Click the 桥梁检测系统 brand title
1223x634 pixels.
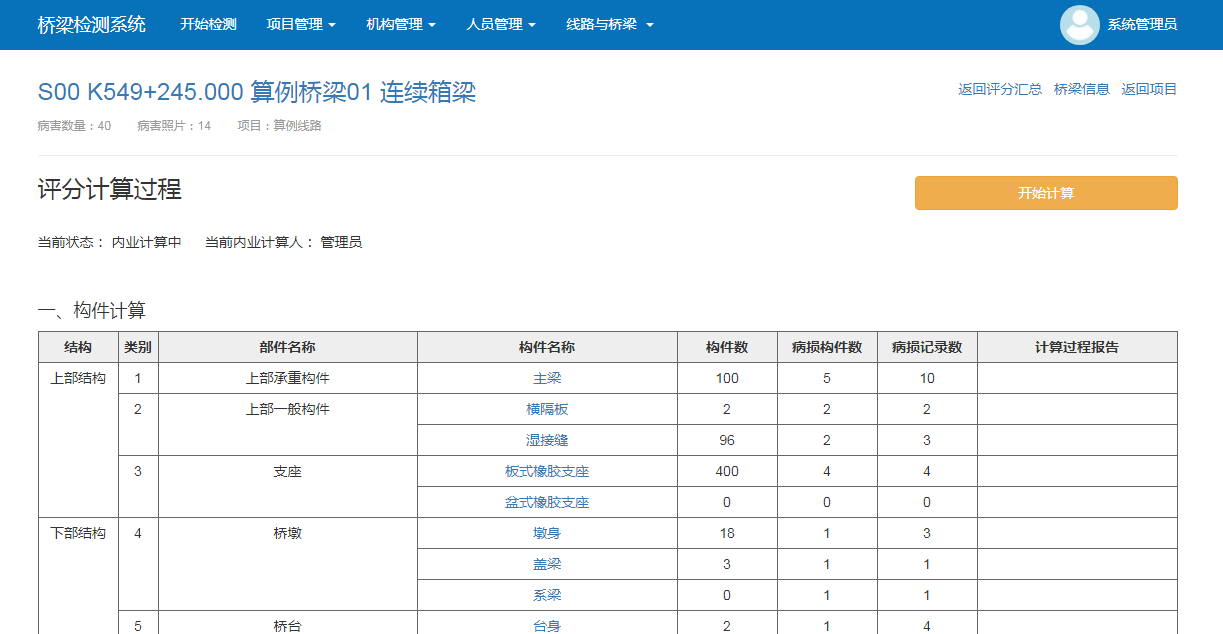92,25
